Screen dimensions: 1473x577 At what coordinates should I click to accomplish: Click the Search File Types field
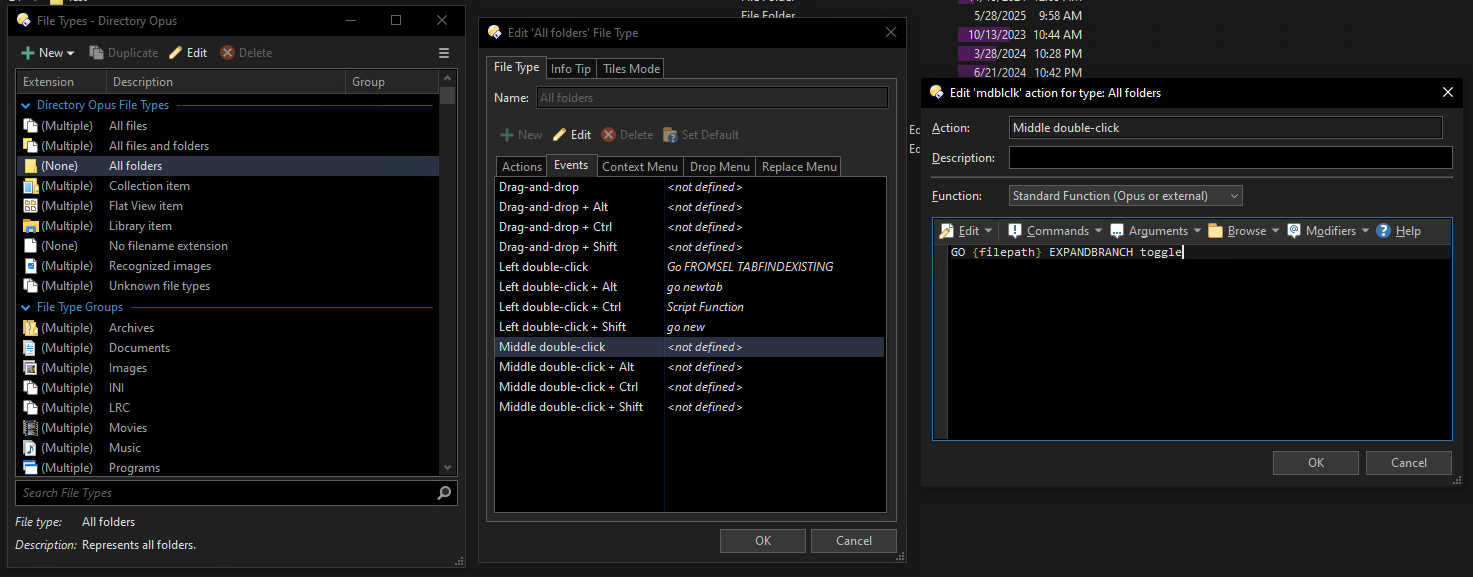(x=226, y=493)
